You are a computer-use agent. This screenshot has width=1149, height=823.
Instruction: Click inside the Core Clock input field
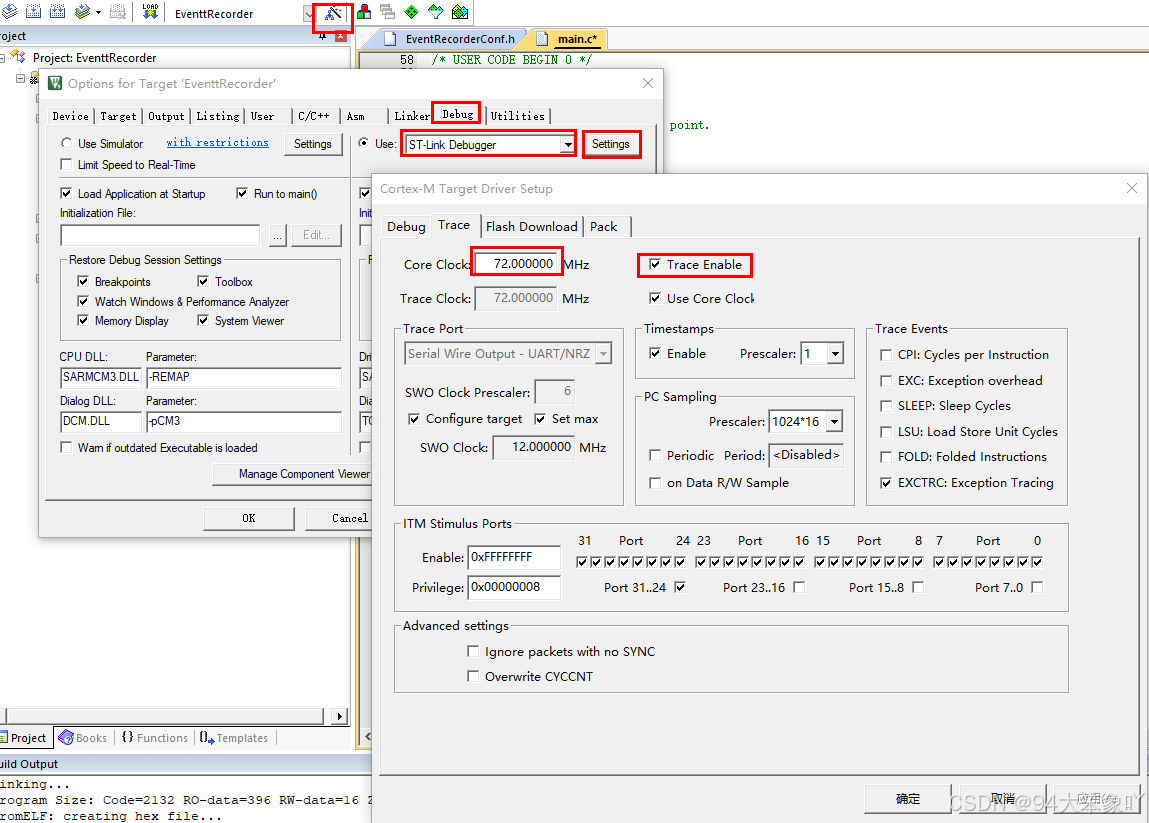[x=516, y=261]
